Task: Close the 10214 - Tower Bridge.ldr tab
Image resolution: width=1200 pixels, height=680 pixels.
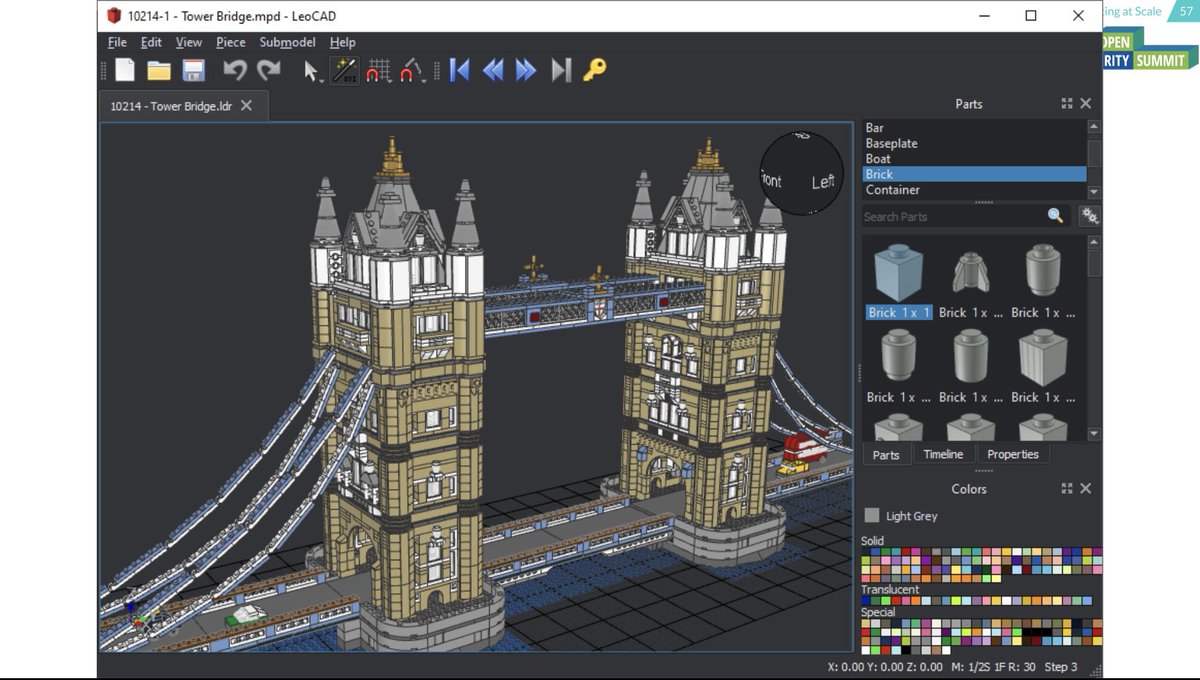Action: (x=247, y=106)
